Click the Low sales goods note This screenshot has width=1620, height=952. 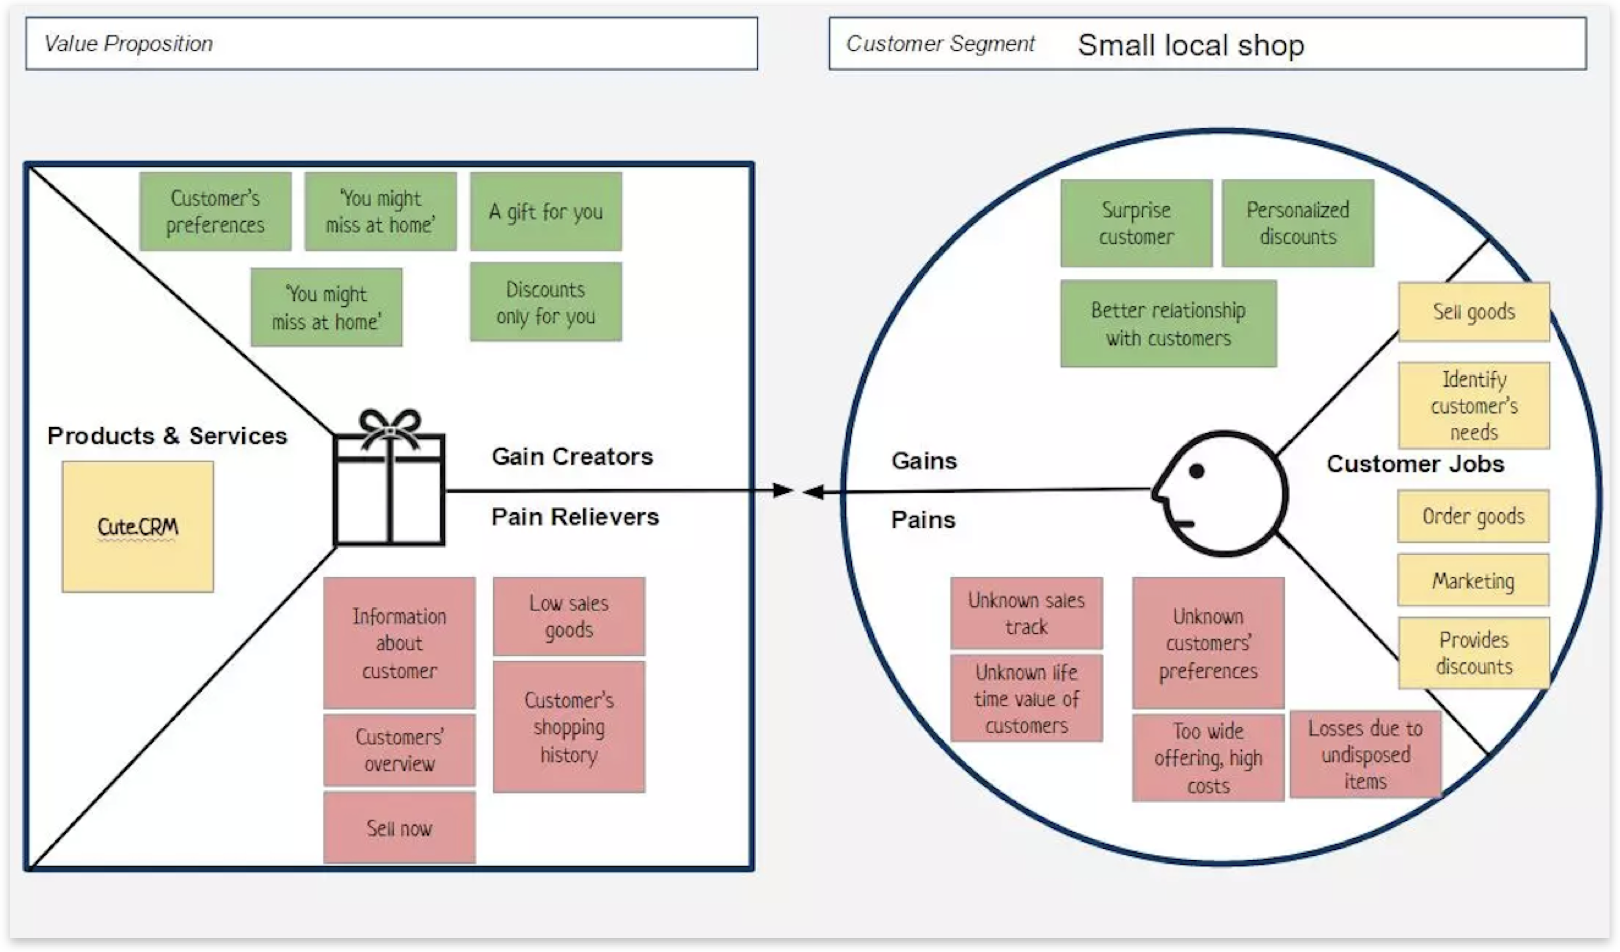(x=569, y=616)
